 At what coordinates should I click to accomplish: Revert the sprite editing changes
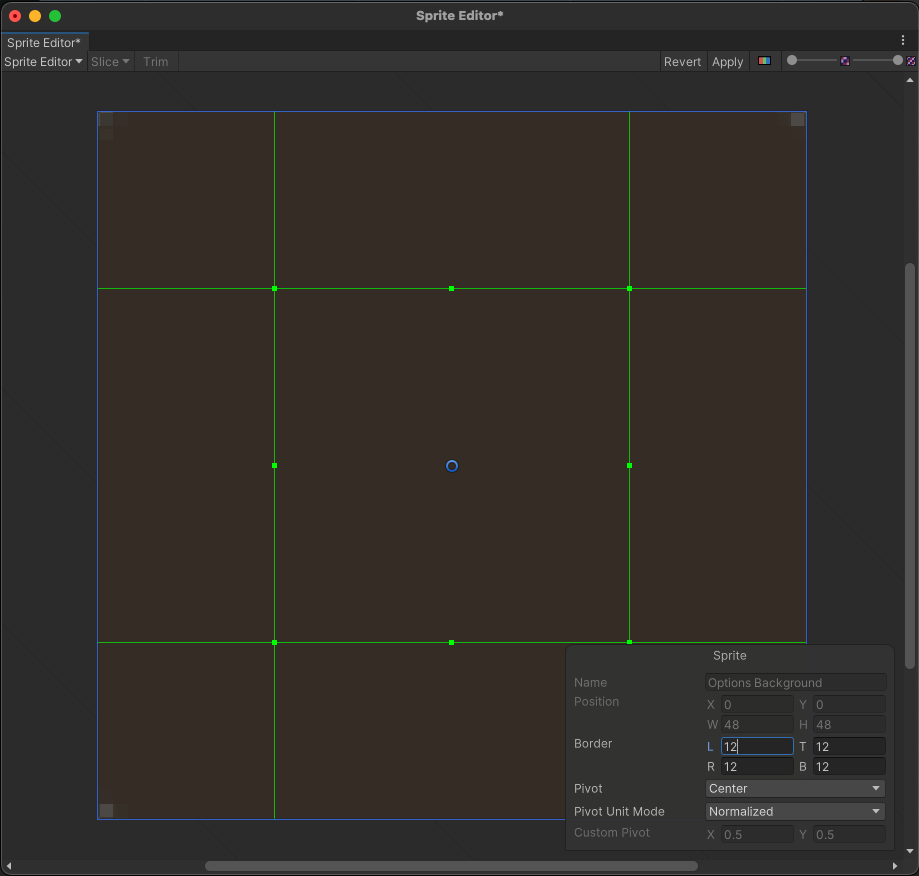[x=683, y=61]
